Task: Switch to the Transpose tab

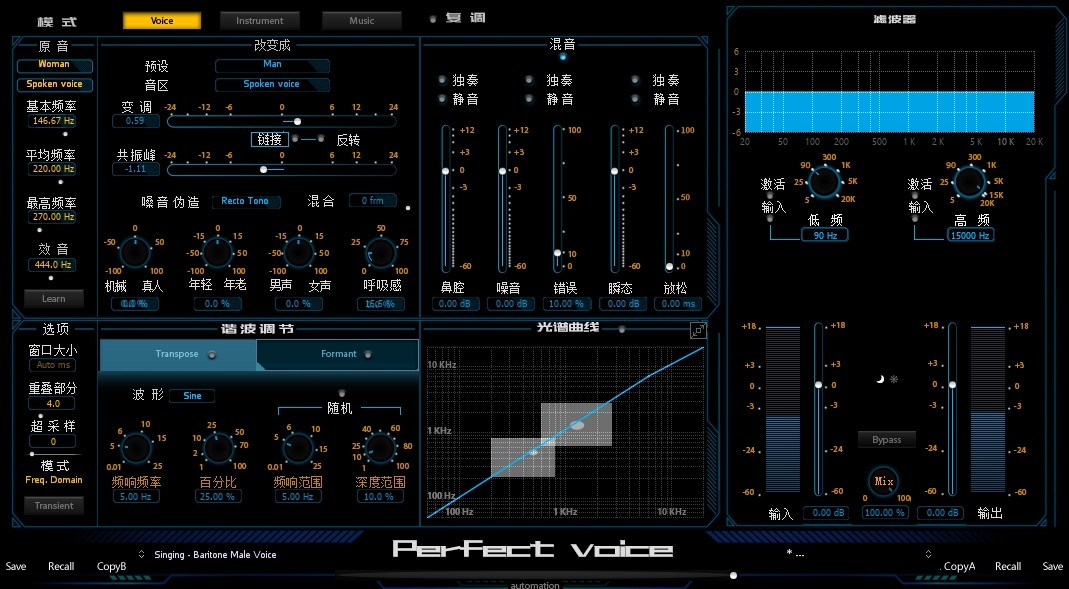Action: [178, 354]
